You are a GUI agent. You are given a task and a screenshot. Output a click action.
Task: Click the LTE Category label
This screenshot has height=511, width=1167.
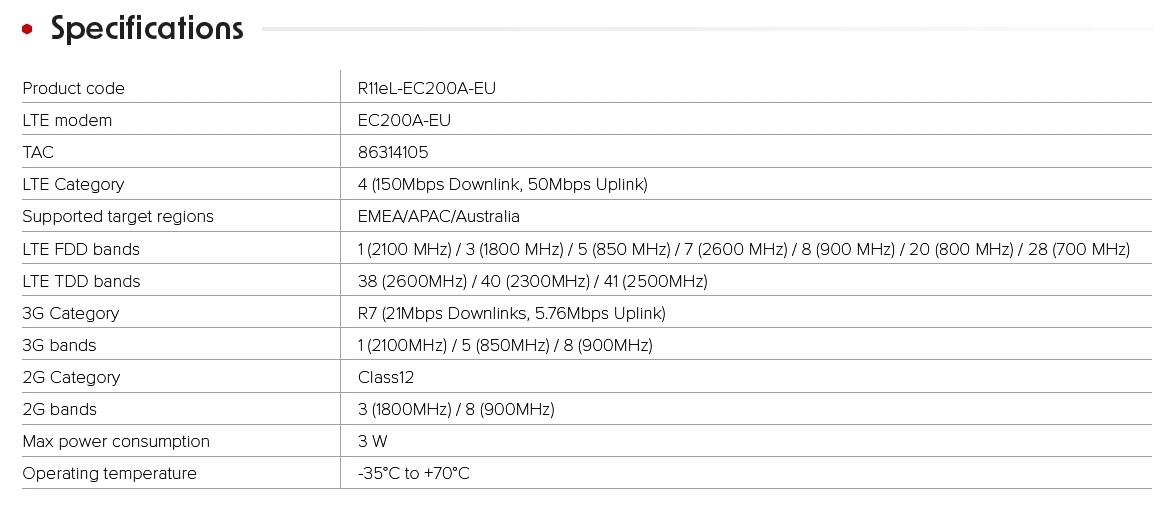point(73,184)
